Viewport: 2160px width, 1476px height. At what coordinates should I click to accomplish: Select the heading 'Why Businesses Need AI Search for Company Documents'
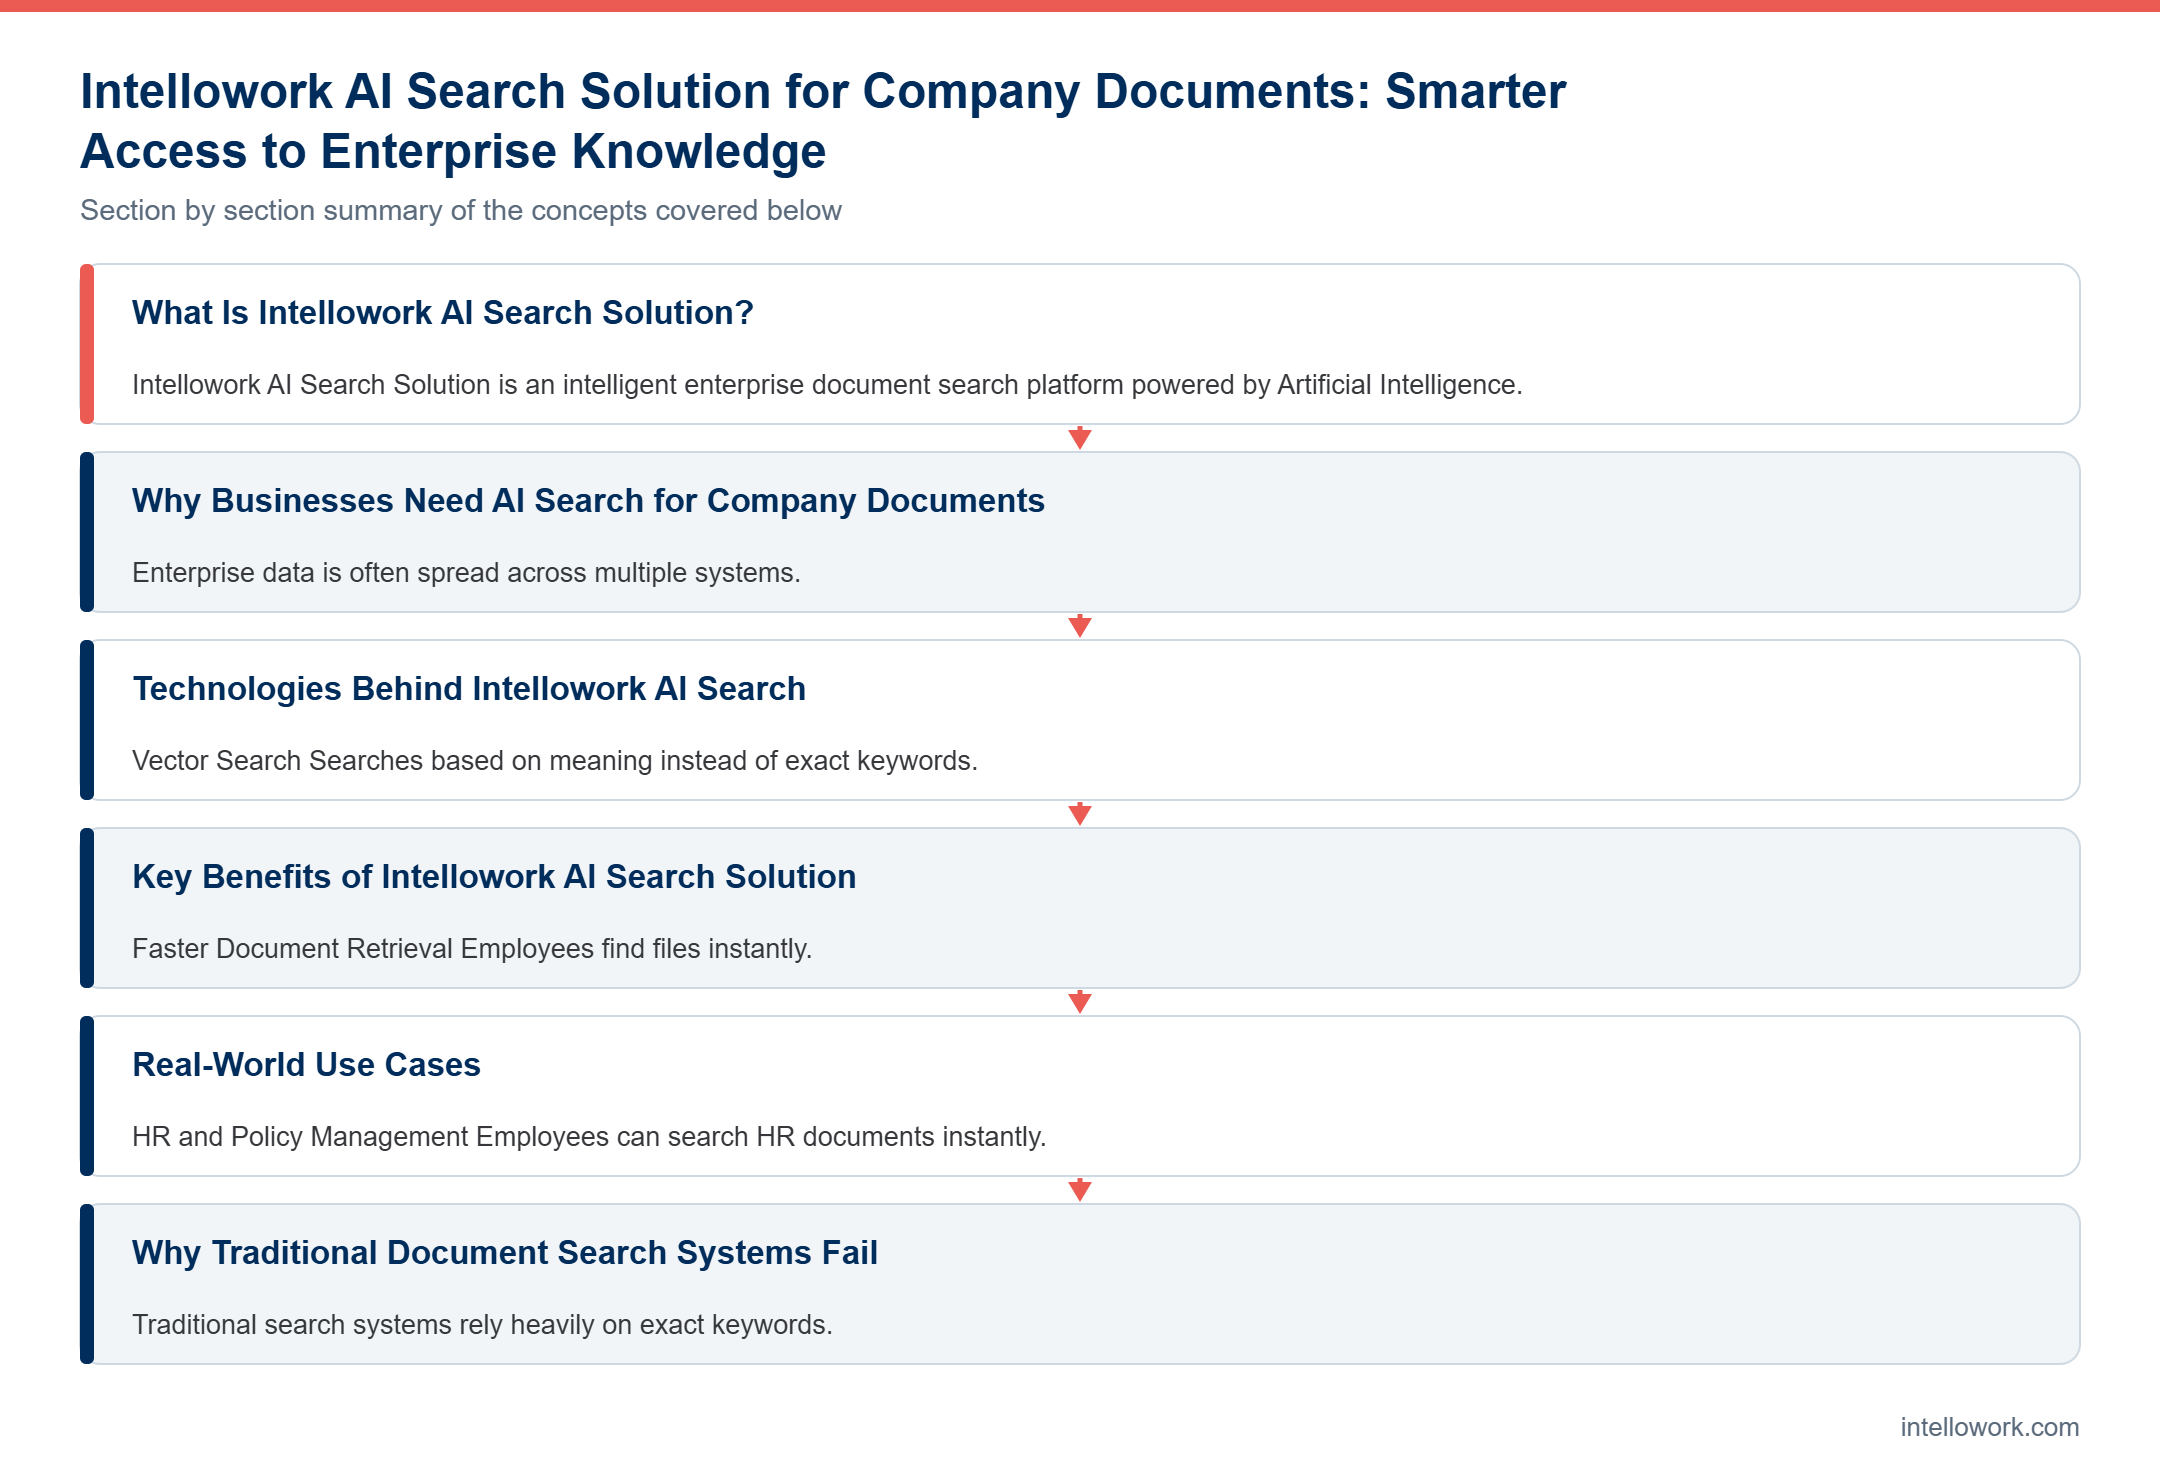588,501
